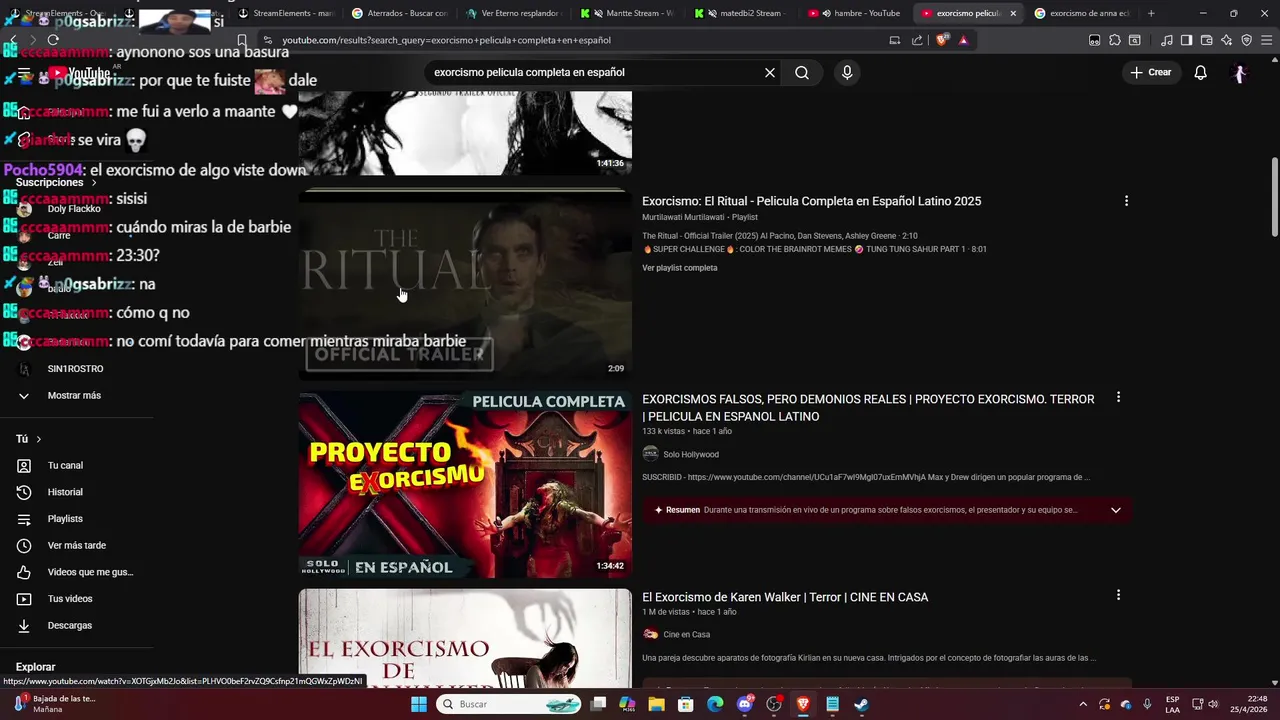Close the exorcismo pelicula tab
Viewport: 1280px width, 720px height.
[x=1013, y=13]
